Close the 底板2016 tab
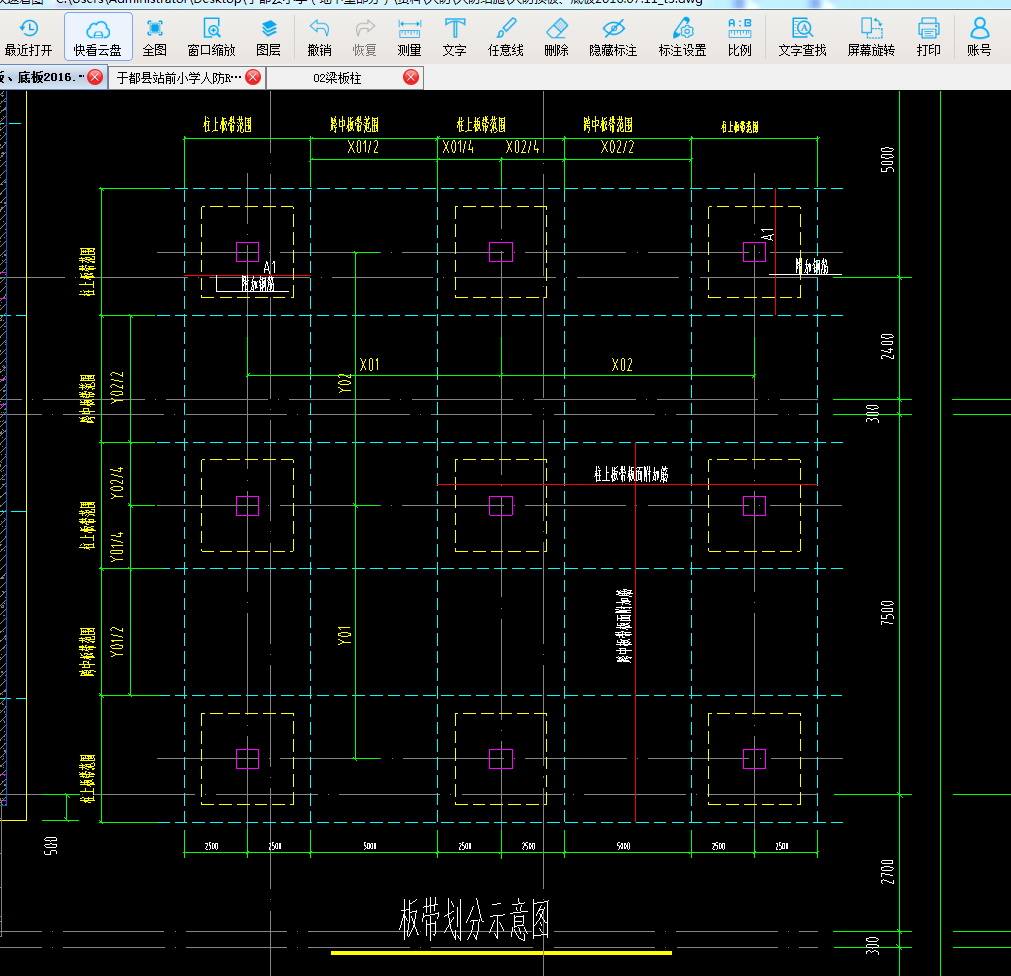The image size is (1011, 976). (x=95, y=77)
